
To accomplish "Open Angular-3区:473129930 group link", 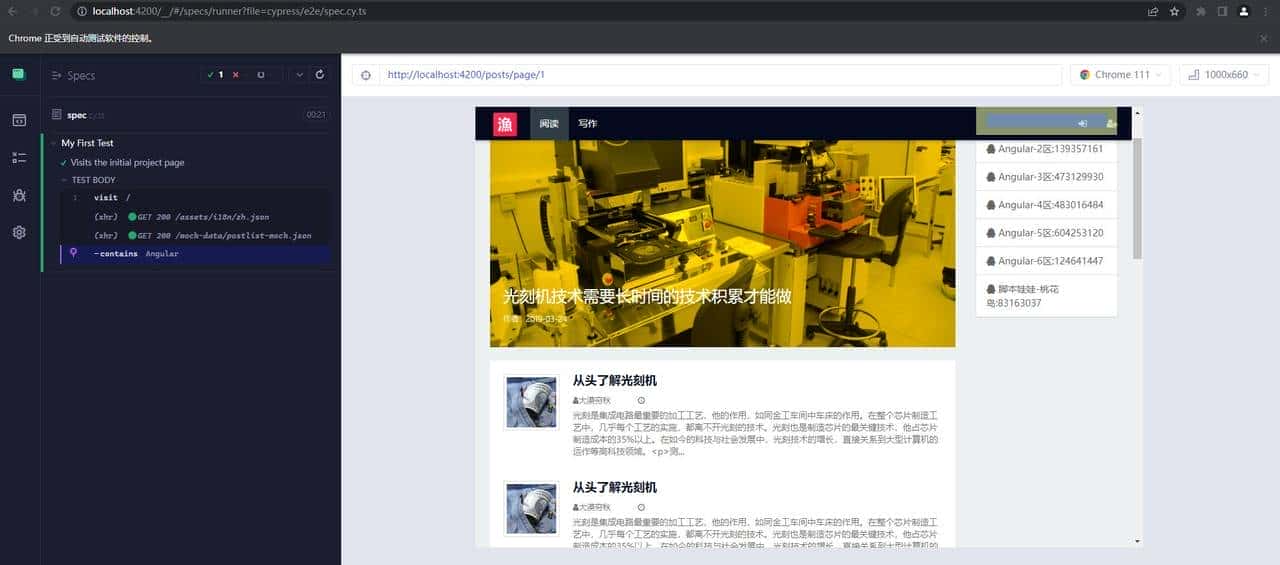I will 1046,177.
